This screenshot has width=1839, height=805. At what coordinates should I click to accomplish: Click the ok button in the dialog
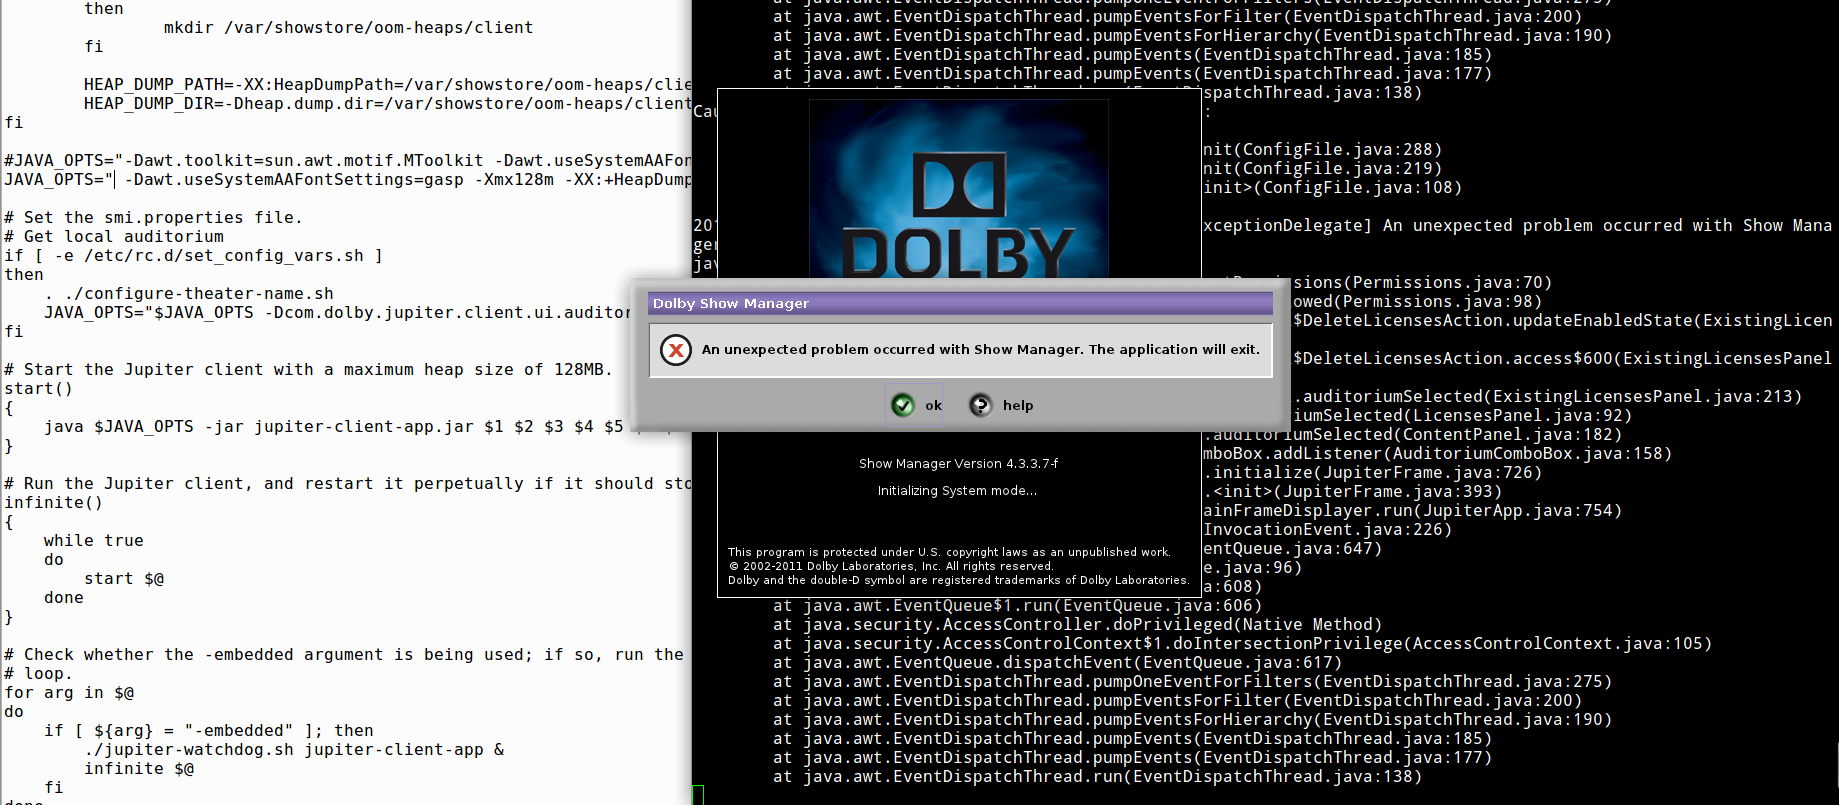(916, 405)
